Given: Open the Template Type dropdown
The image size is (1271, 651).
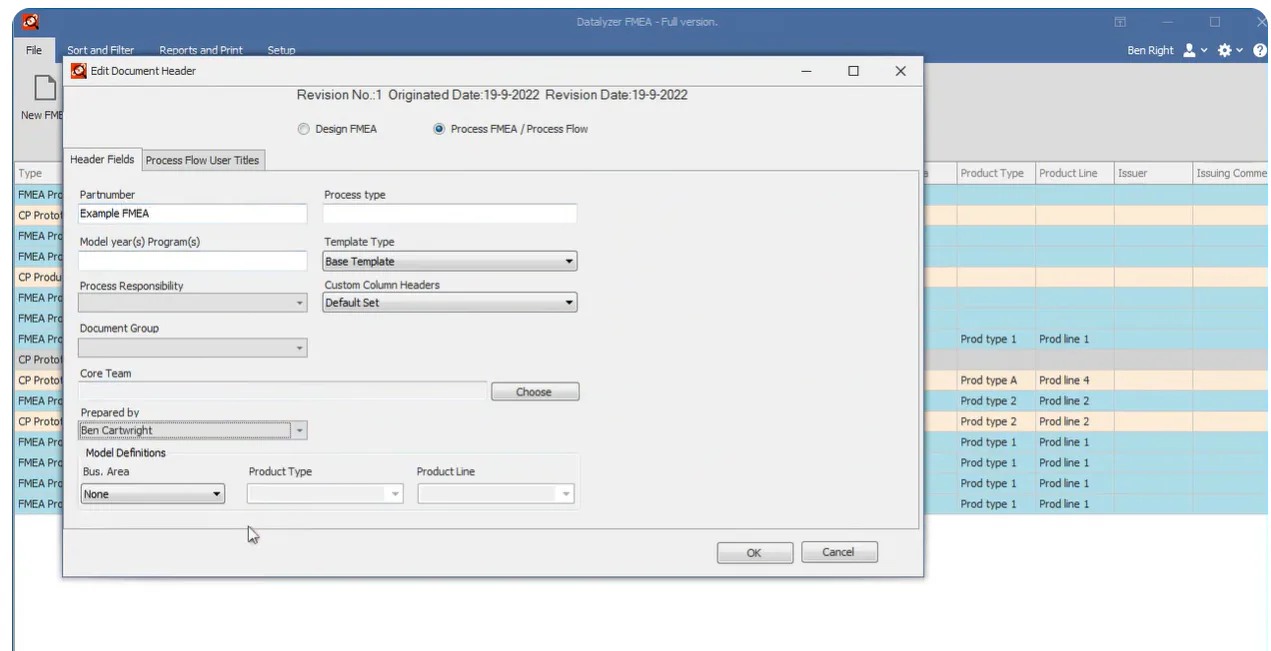Looking at the screenshot, I should pyautogui.click(x=450, y=262).
